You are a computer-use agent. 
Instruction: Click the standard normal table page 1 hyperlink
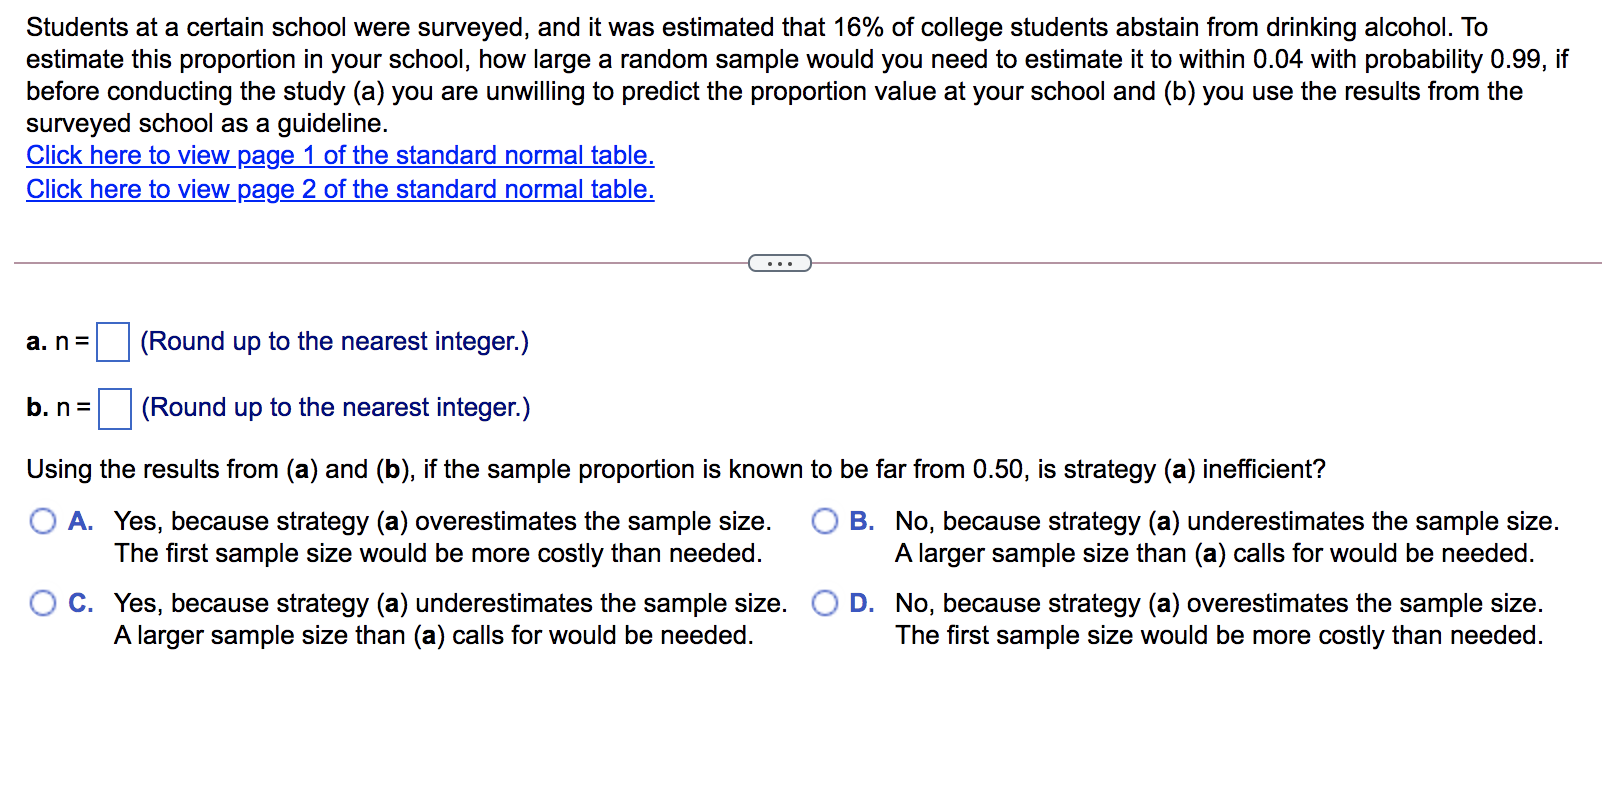[x=340, y=155]
